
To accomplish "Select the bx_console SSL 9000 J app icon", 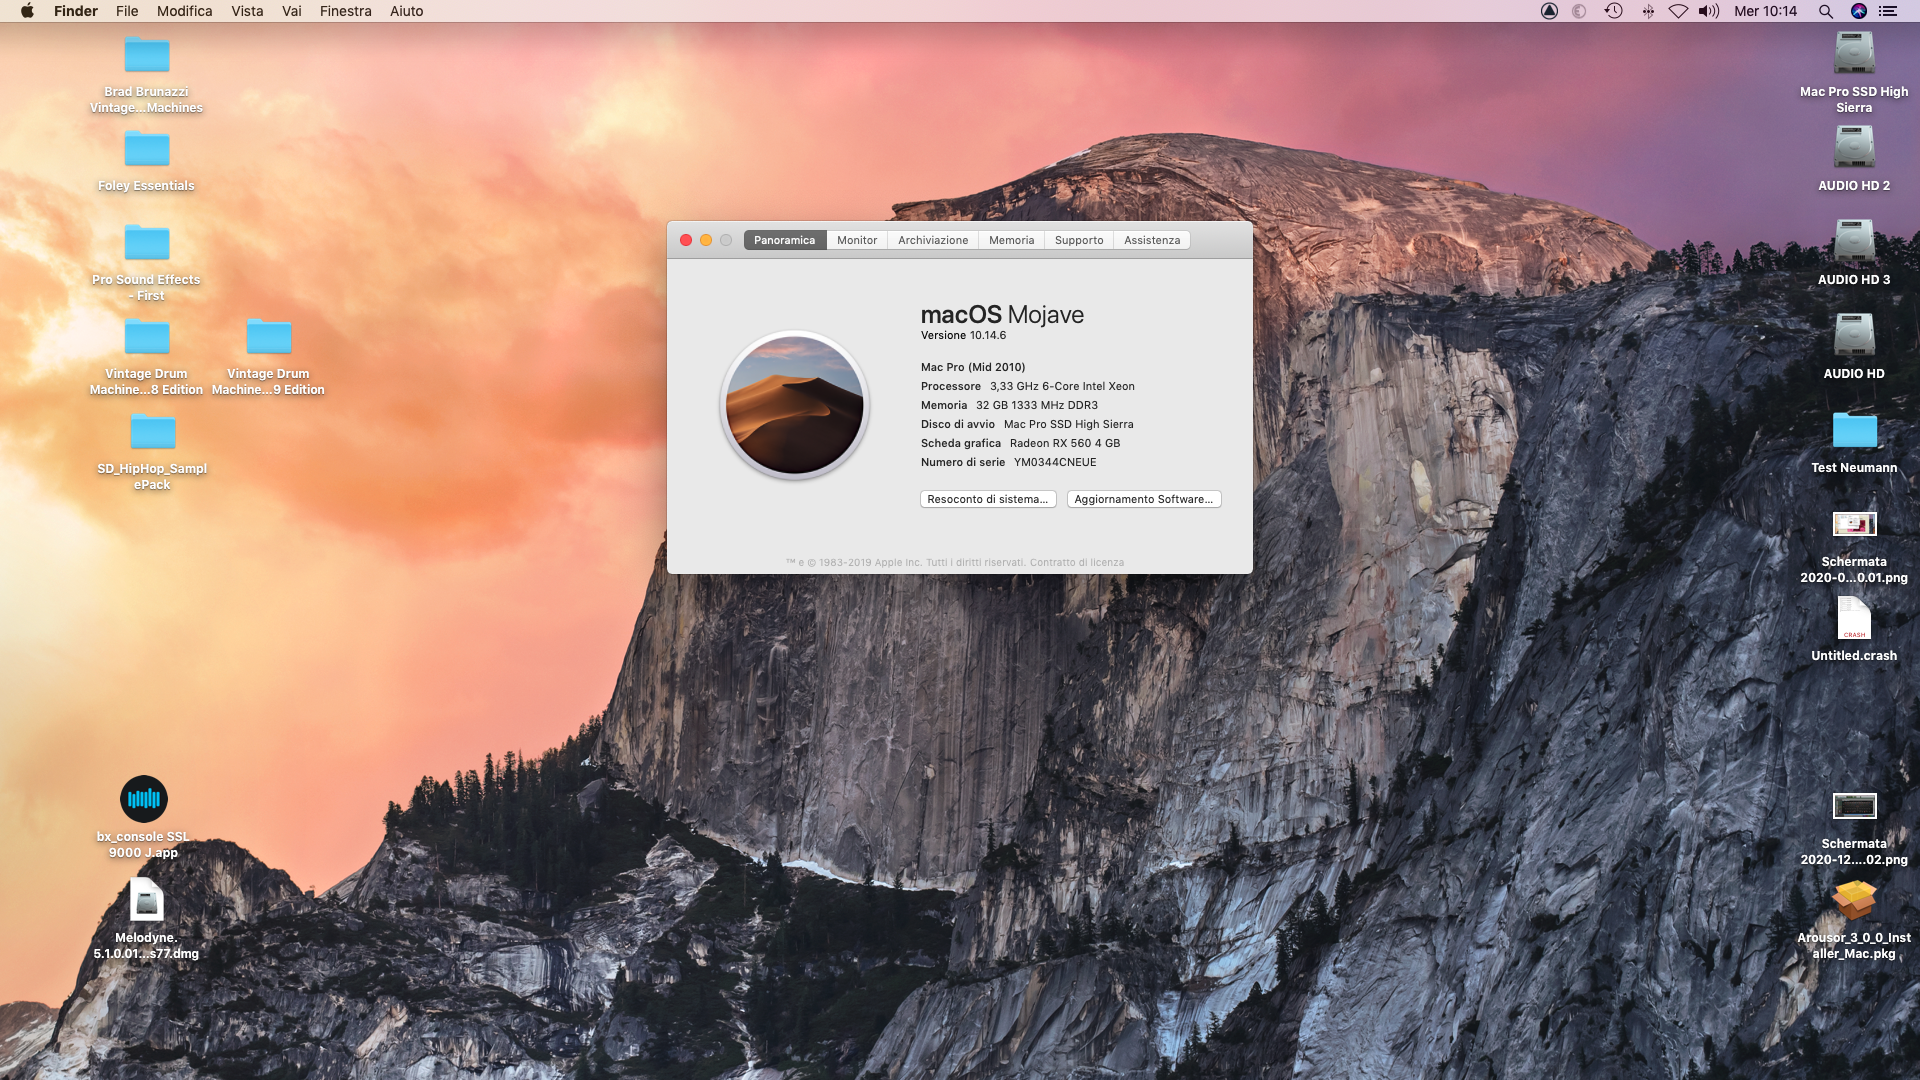I will [144, 799].
